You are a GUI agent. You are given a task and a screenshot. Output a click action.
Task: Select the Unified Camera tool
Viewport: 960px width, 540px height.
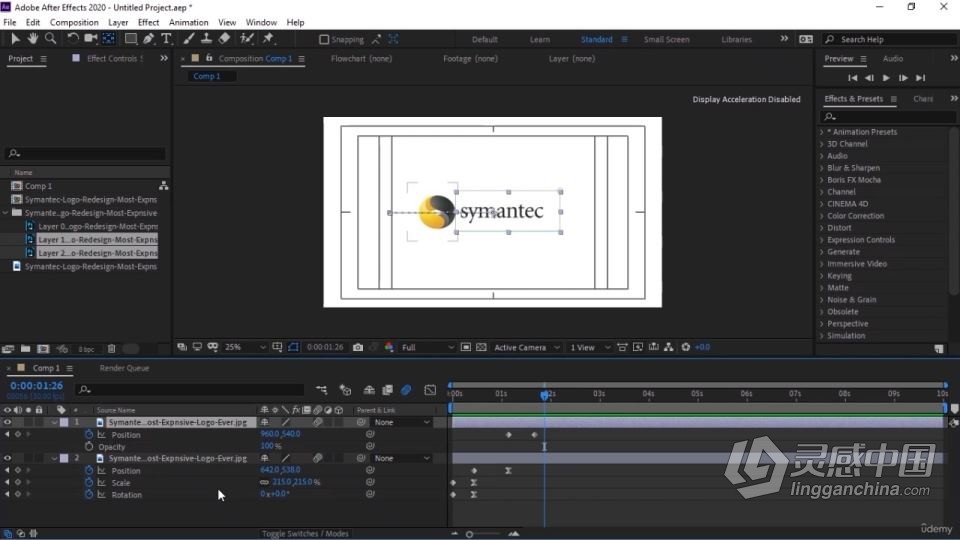[91, 39]
